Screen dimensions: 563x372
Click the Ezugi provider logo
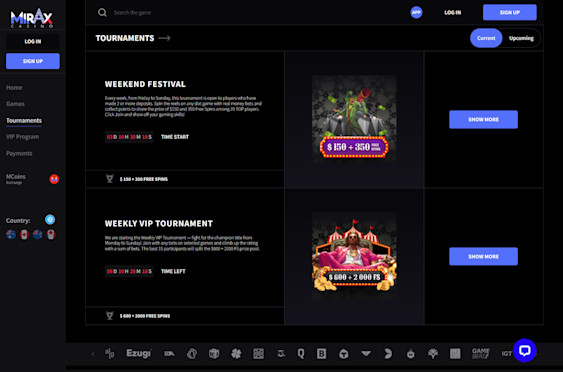coord(139,354)
